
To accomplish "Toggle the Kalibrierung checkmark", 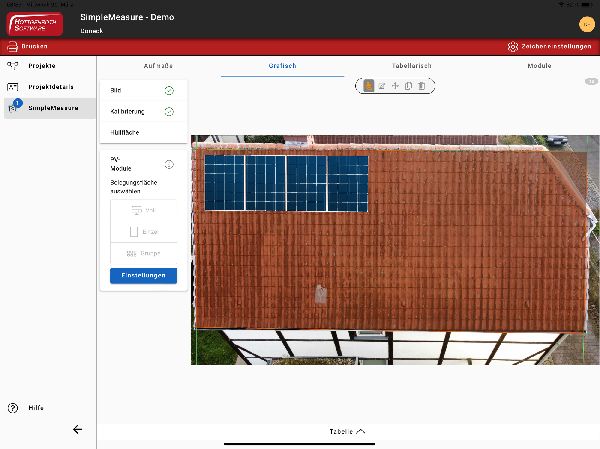I will [x=169, y=111].
